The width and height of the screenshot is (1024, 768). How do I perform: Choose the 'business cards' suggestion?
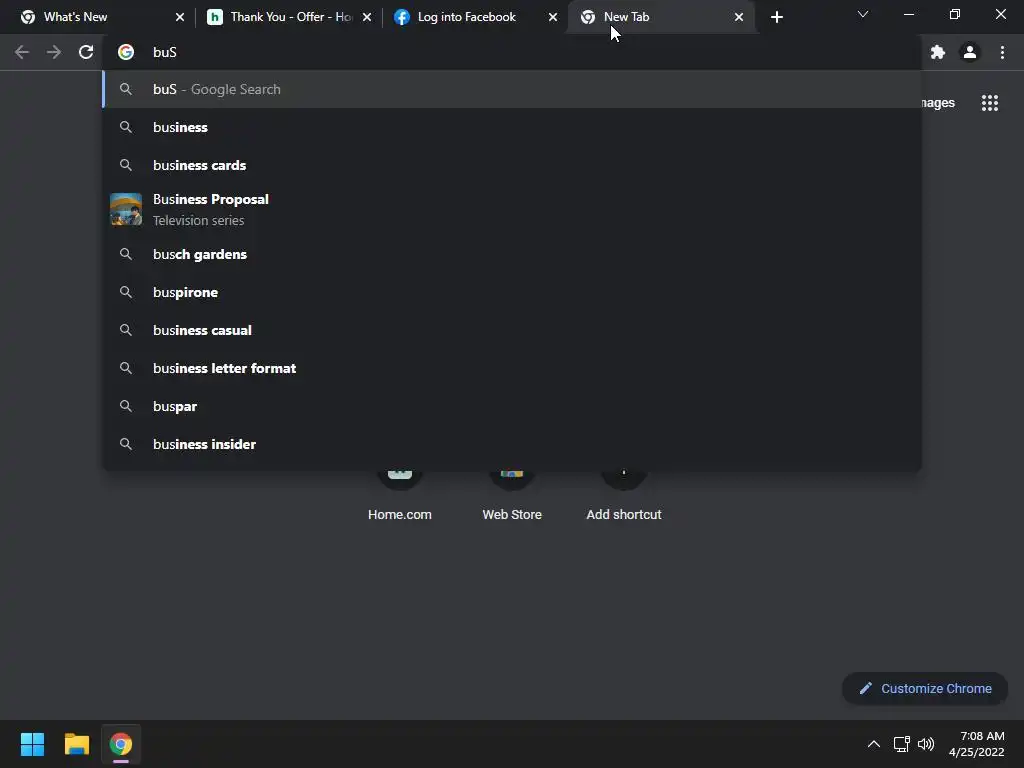pos(513,165)
